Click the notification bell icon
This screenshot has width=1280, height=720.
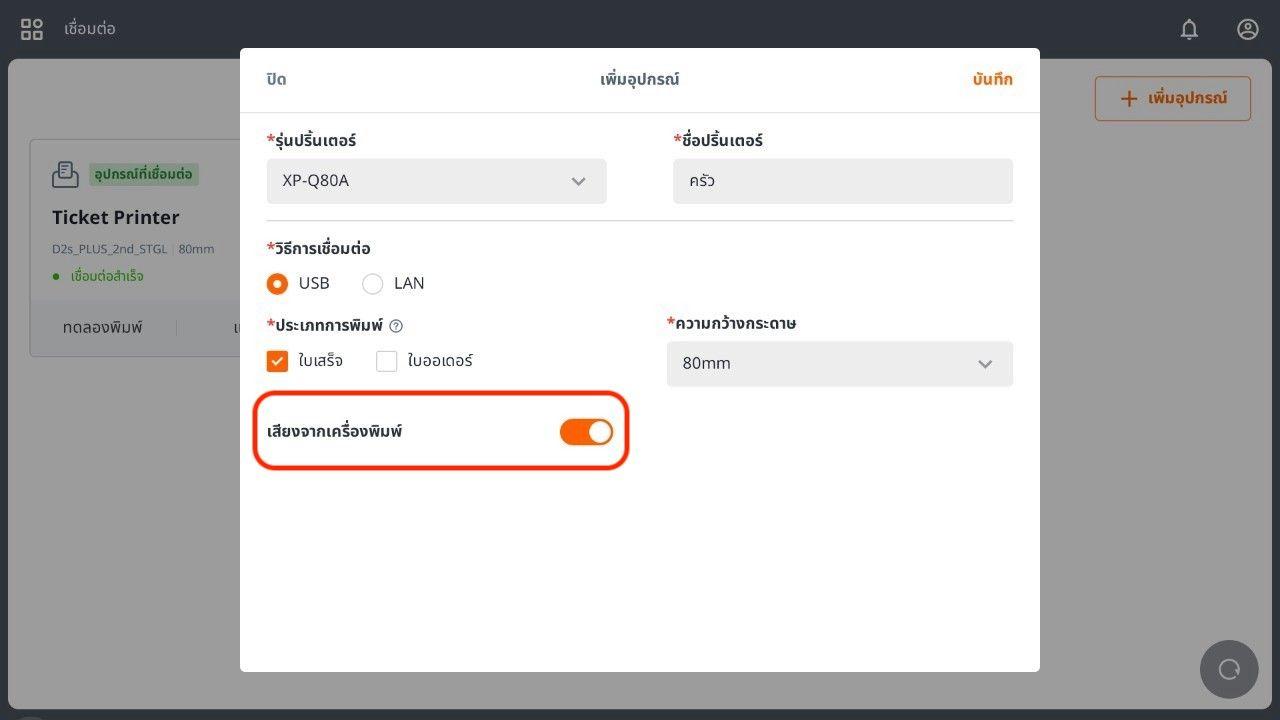pyautogui.click(x=1189, y=29)
